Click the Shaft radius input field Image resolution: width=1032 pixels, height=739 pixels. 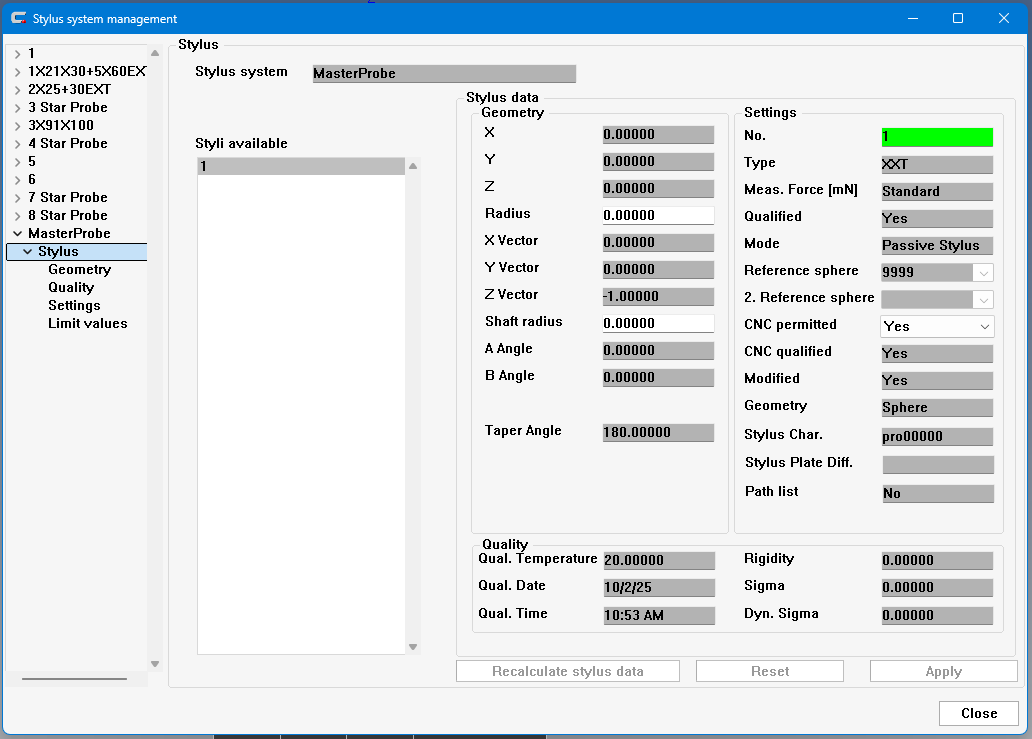pyautogui.click(x=658, y=323)
